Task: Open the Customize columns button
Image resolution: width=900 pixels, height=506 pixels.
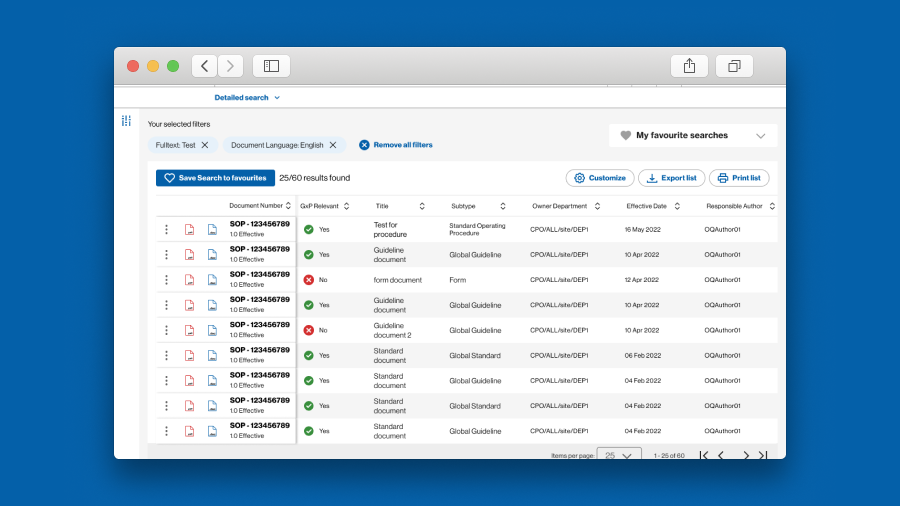Action: point(600,178)
